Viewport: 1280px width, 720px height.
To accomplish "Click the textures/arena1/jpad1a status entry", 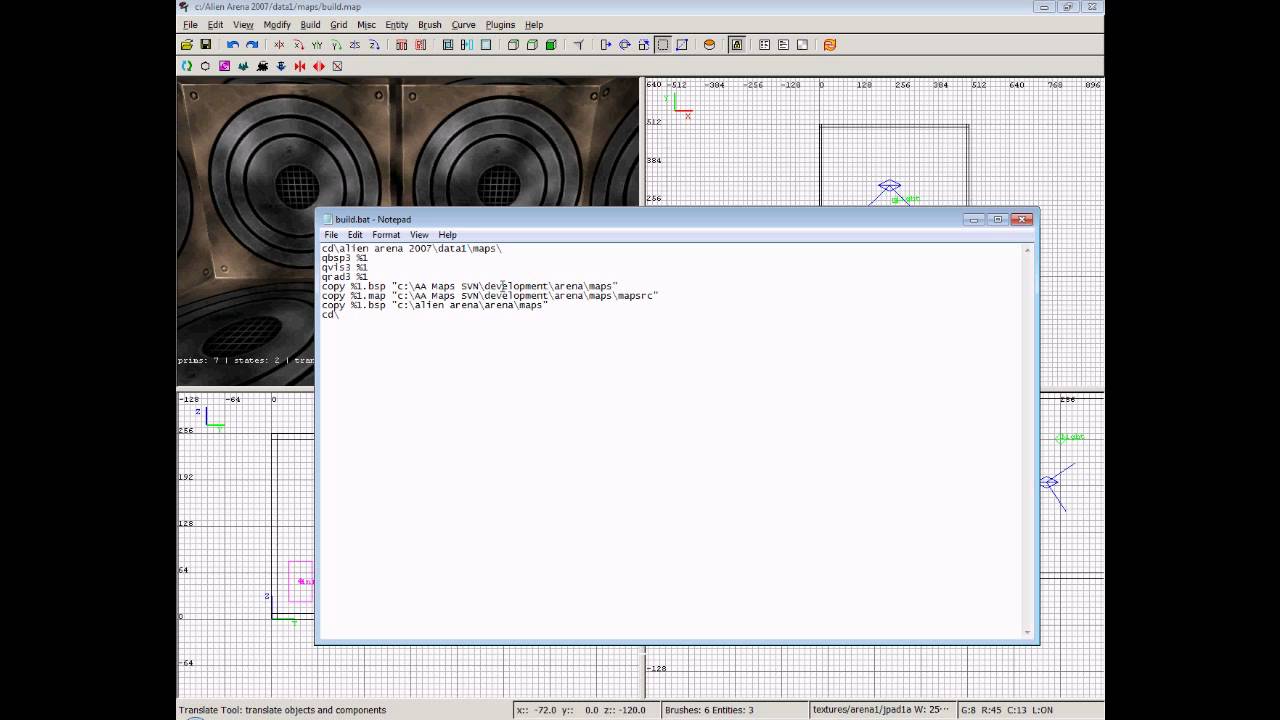I will pyautogui.click(x=881, y=710).
